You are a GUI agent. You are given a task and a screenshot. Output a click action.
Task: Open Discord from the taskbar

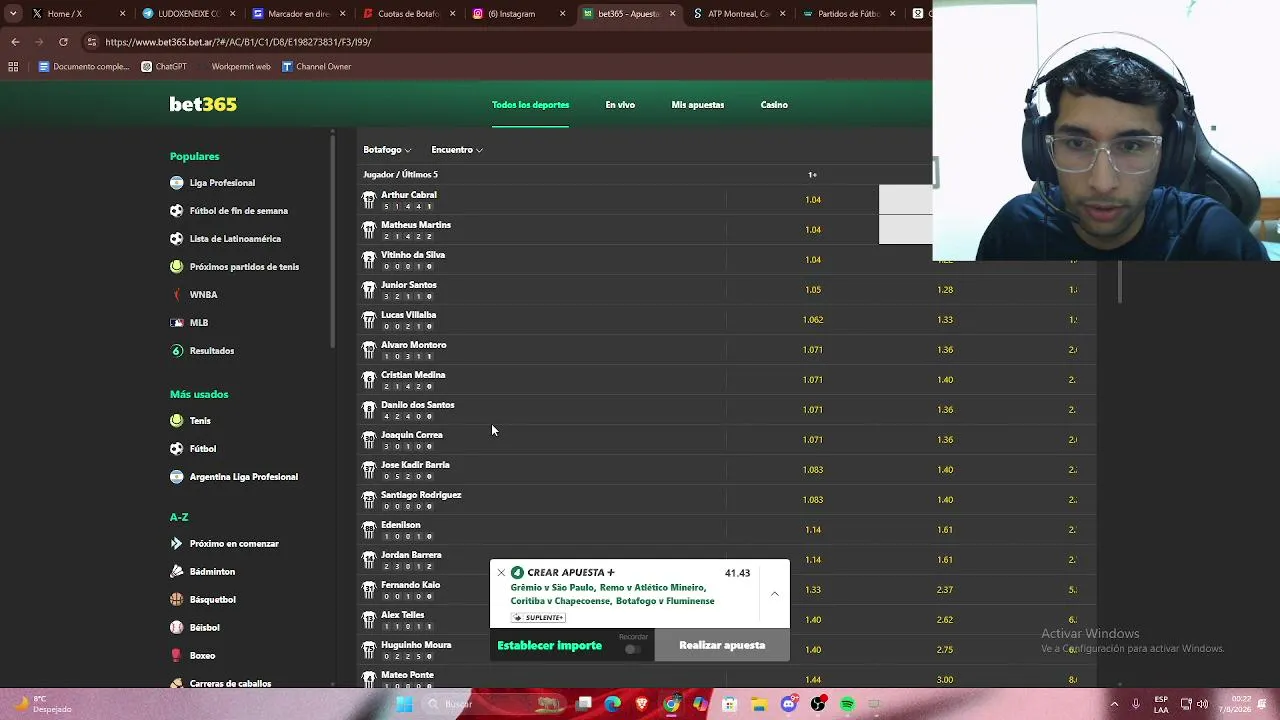pos(789,704)
